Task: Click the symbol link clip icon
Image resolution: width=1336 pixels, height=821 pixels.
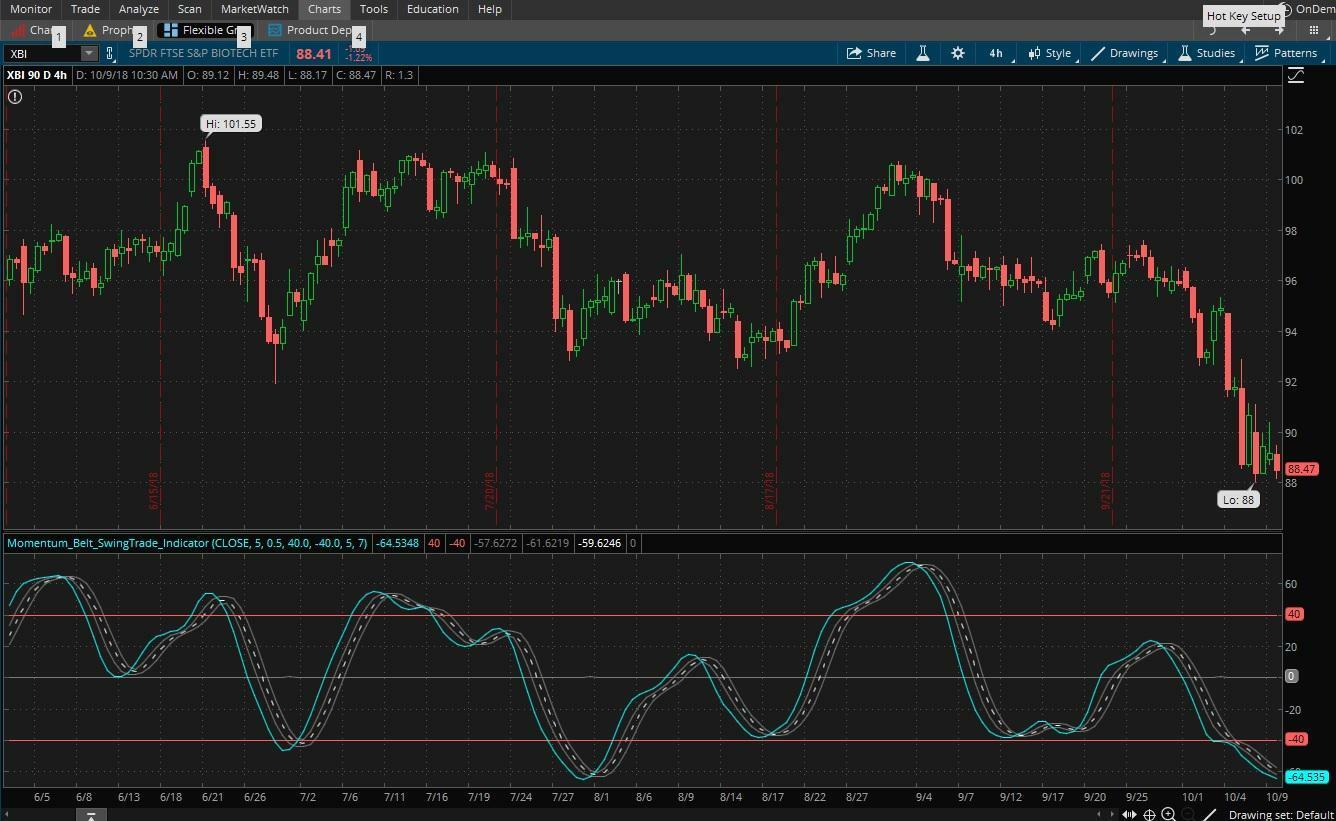Action: tap(110, 53)
